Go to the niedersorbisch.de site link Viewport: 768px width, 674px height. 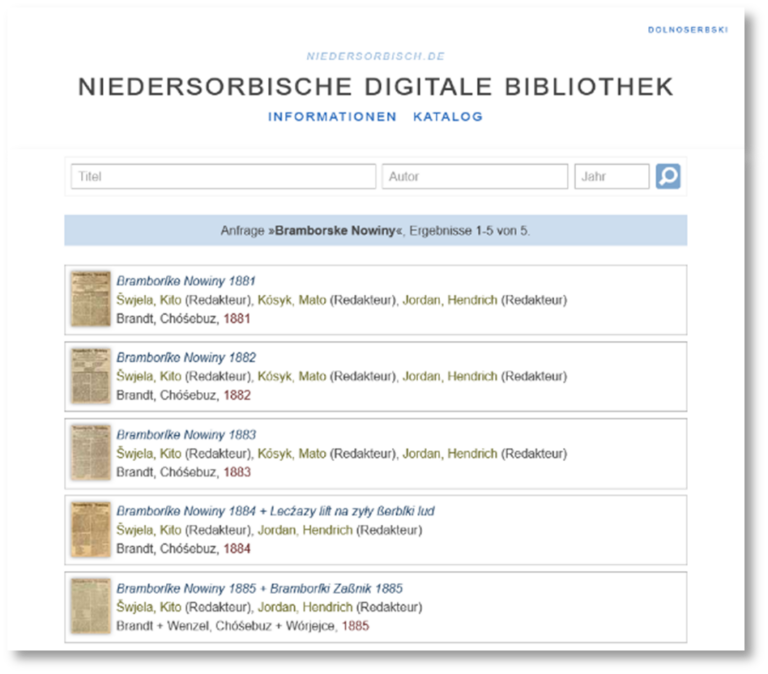pyautogui.click(x=375, y=57)
